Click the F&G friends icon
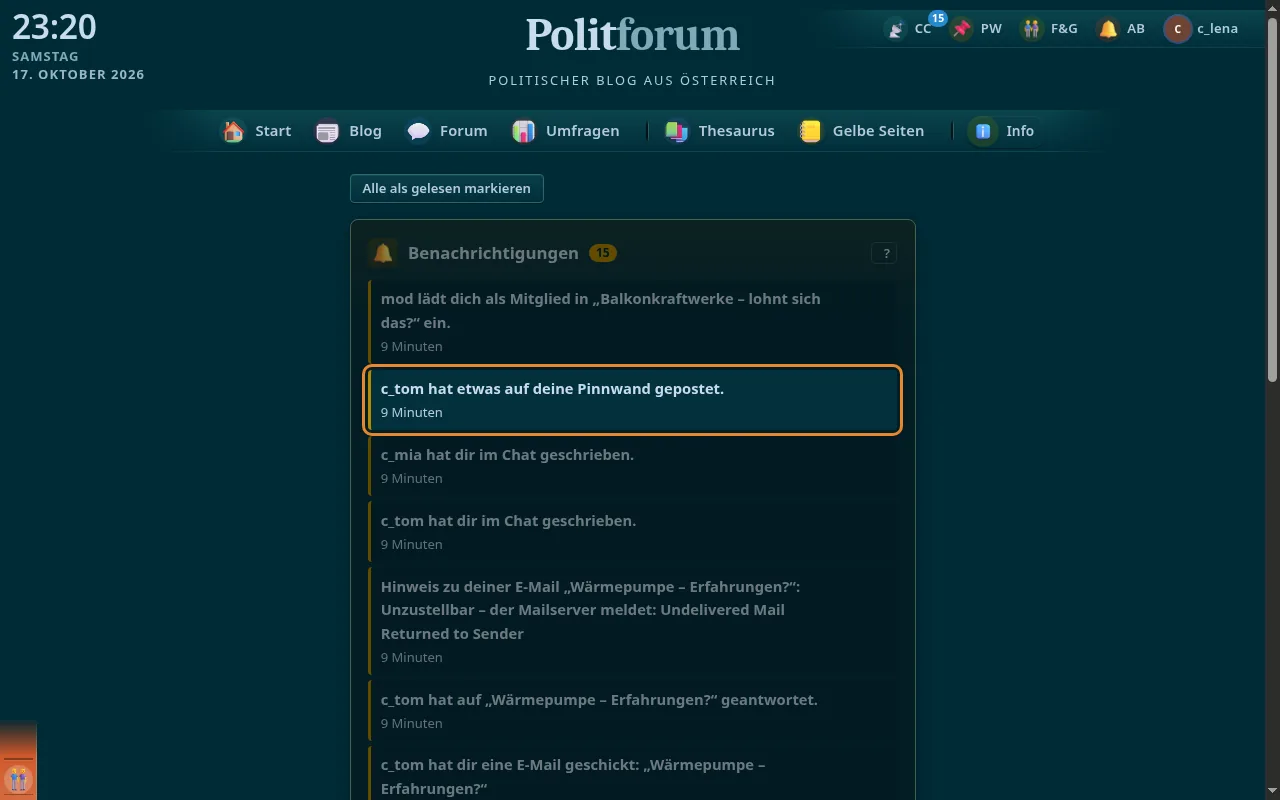 (1031, 29)
